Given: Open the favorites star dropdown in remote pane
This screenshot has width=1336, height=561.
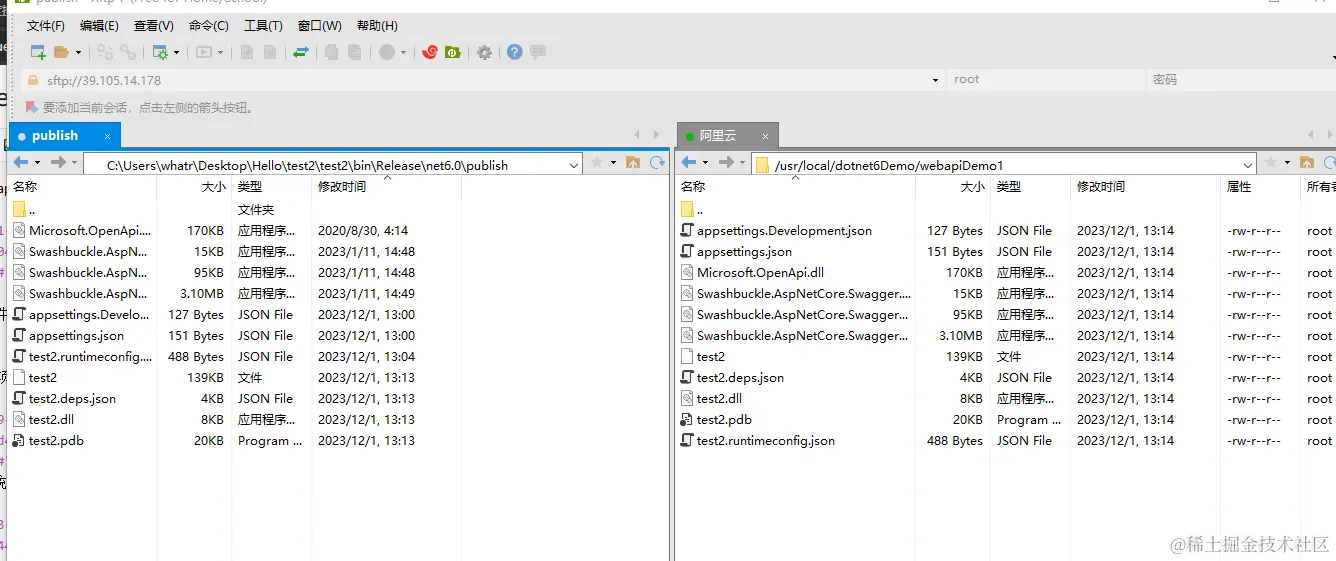Looking at the screenshot, I should coord(1286,162).
